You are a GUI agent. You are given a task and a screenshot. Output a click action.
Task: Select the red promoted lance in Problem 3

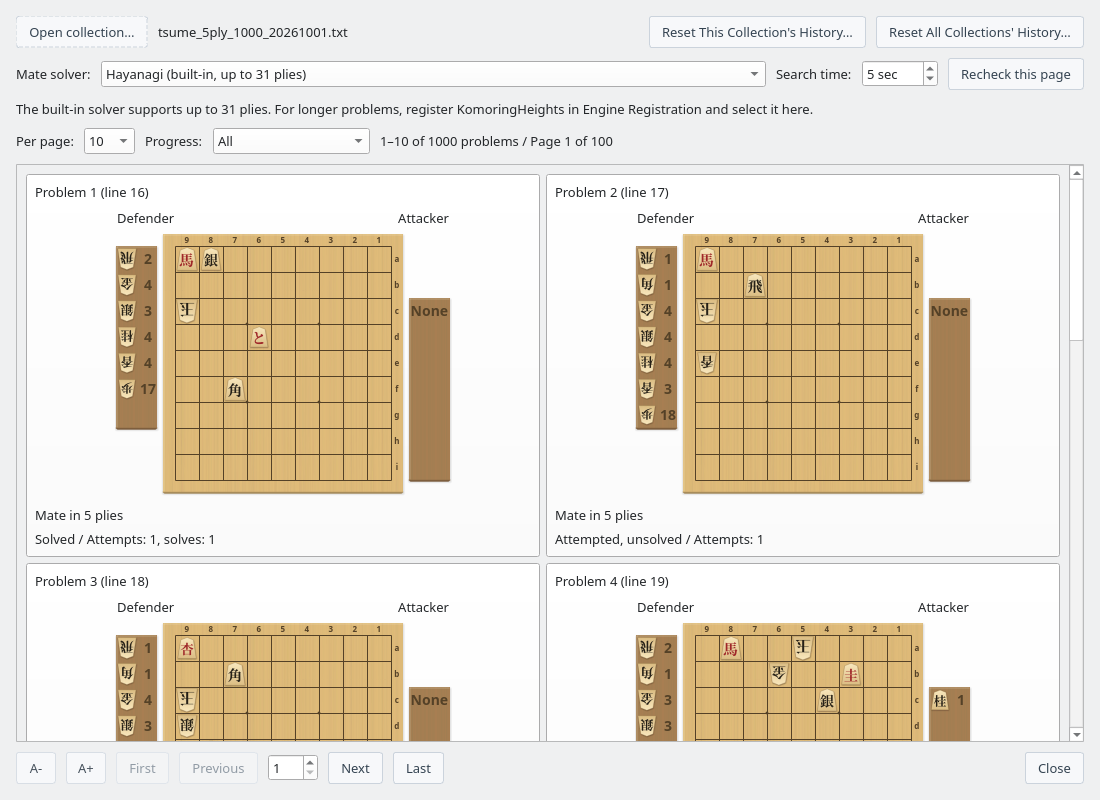click(187, 648)
